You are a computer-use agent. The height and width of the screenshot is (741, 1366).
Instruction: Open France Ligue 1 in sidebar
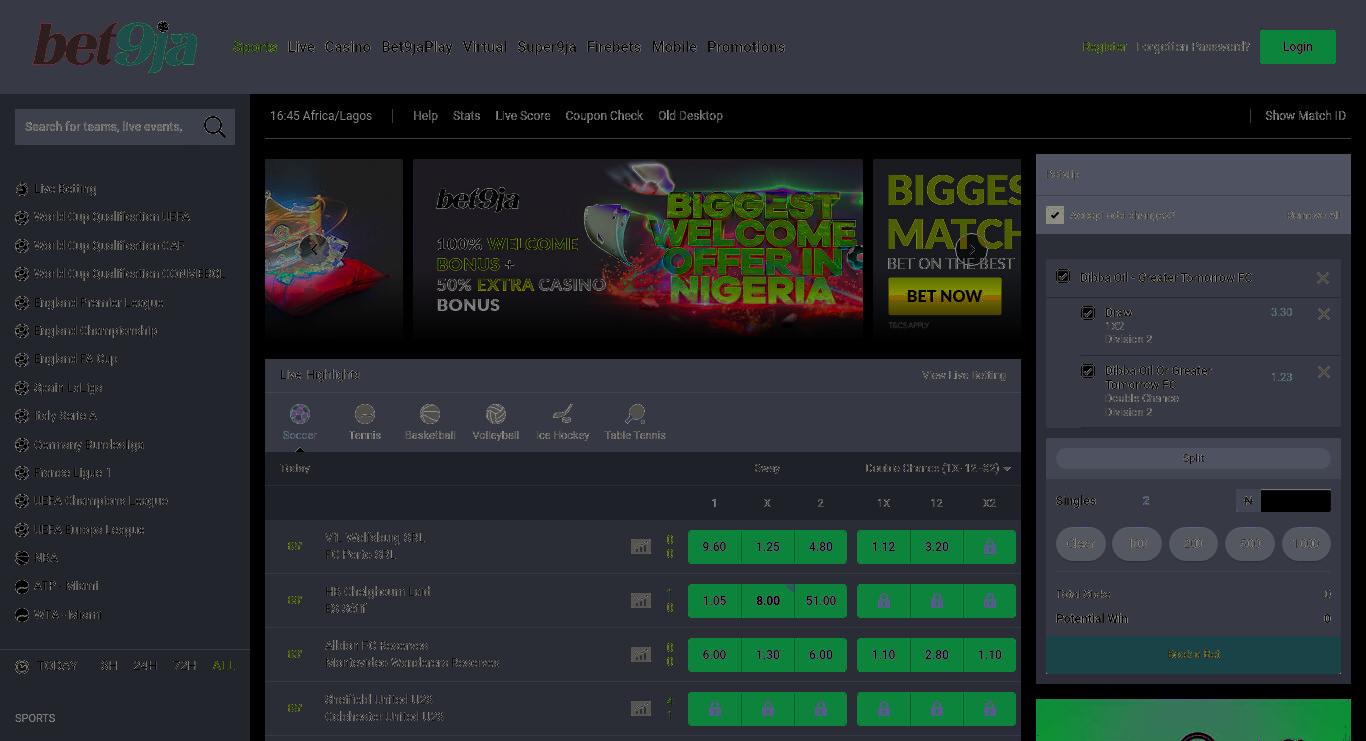(x=72, y=473)
